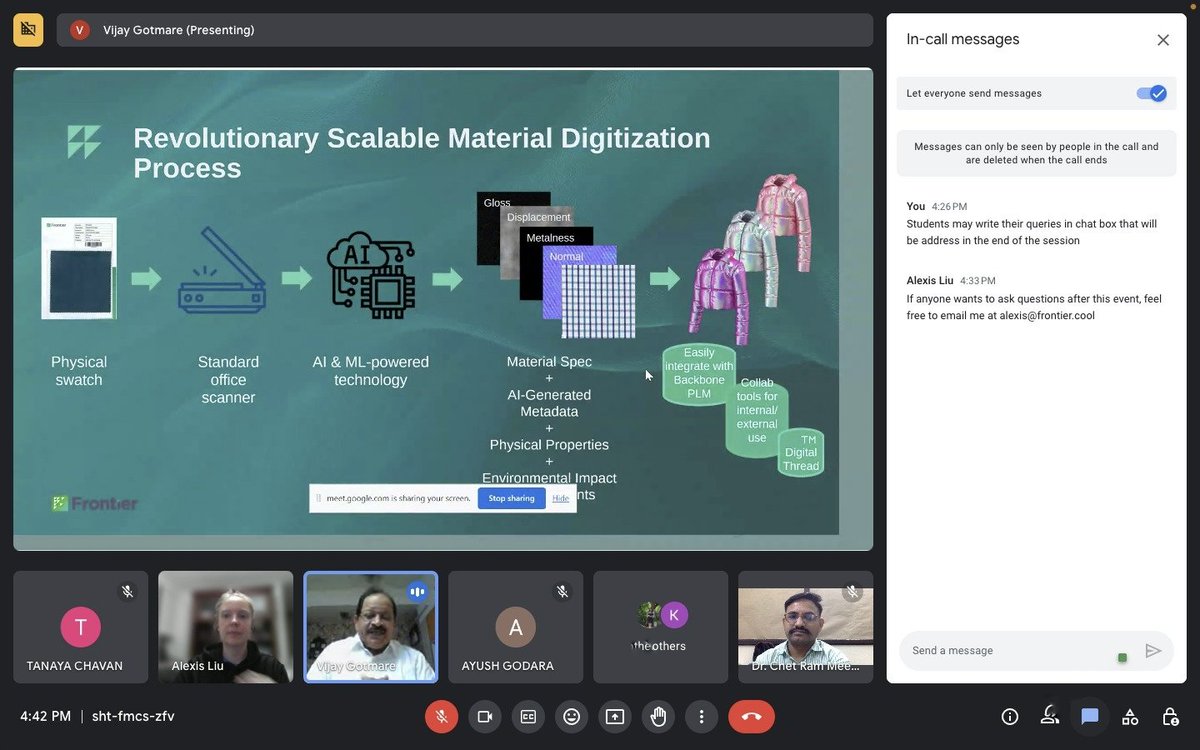Click the 'In-call messages' heading
1200x750 pixels.
[x=963, y=40]
